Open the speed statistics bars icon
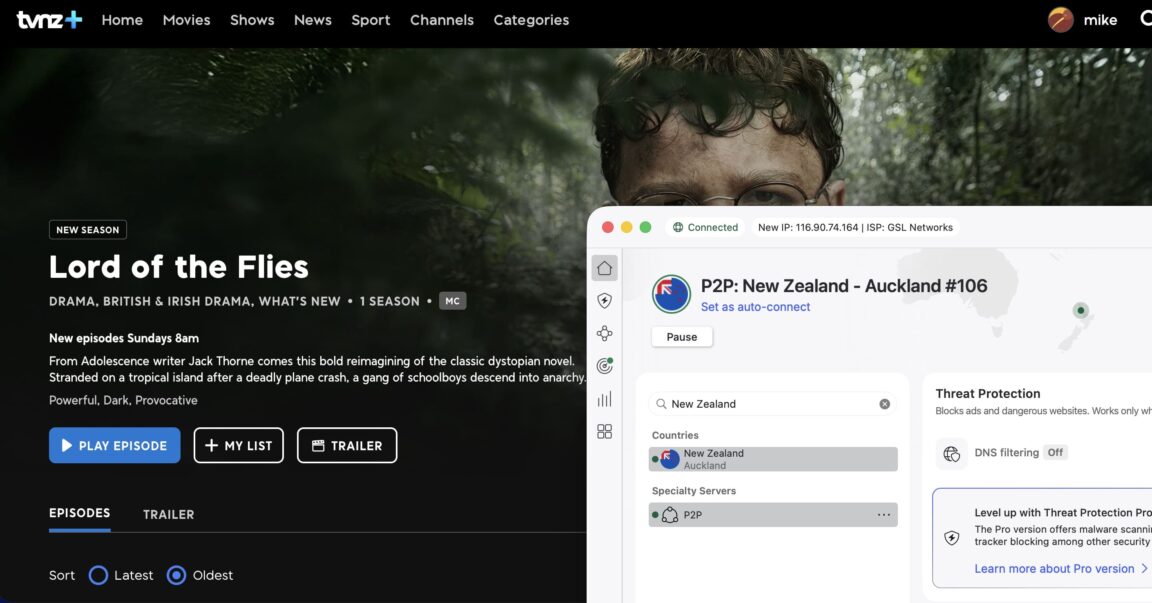1152x603 pixels. [x=604, y=399]
